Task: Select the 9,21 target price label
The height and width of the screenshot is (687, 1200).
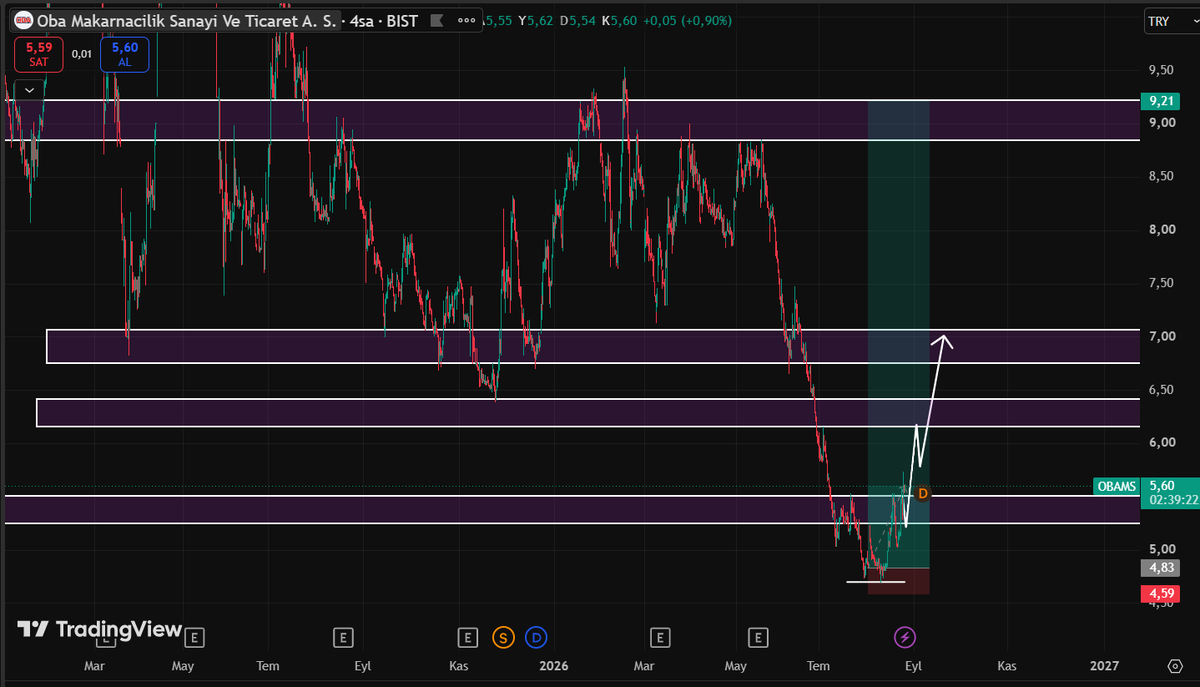Action: (1161, 101)
